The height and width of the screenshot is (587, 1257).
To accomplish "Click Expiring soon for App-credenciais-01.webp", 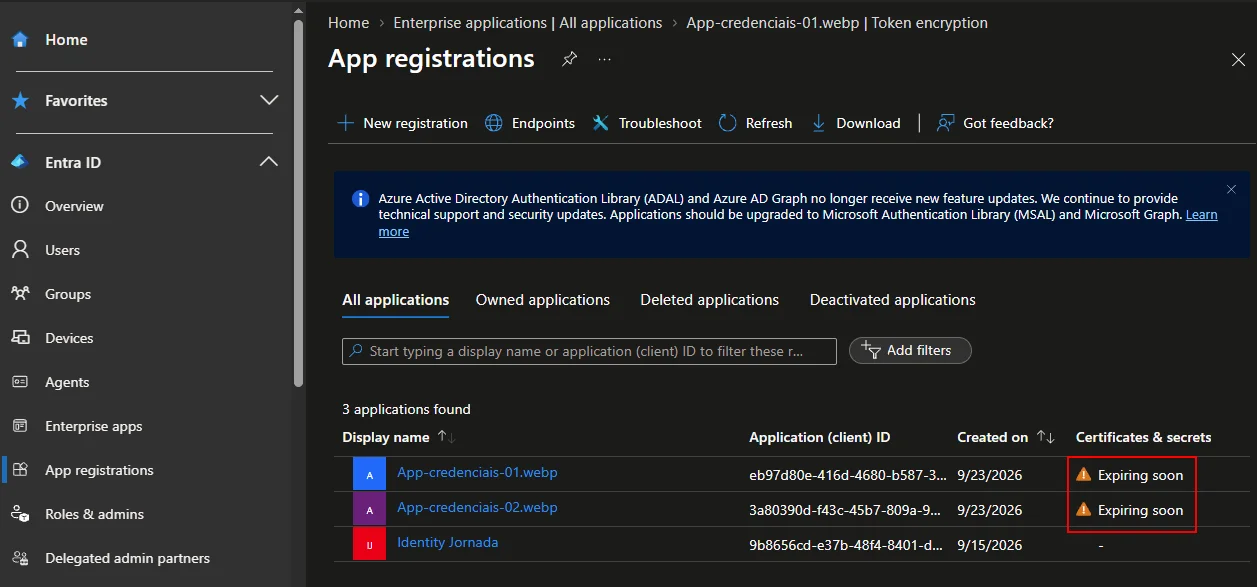I will (1140, 475).
